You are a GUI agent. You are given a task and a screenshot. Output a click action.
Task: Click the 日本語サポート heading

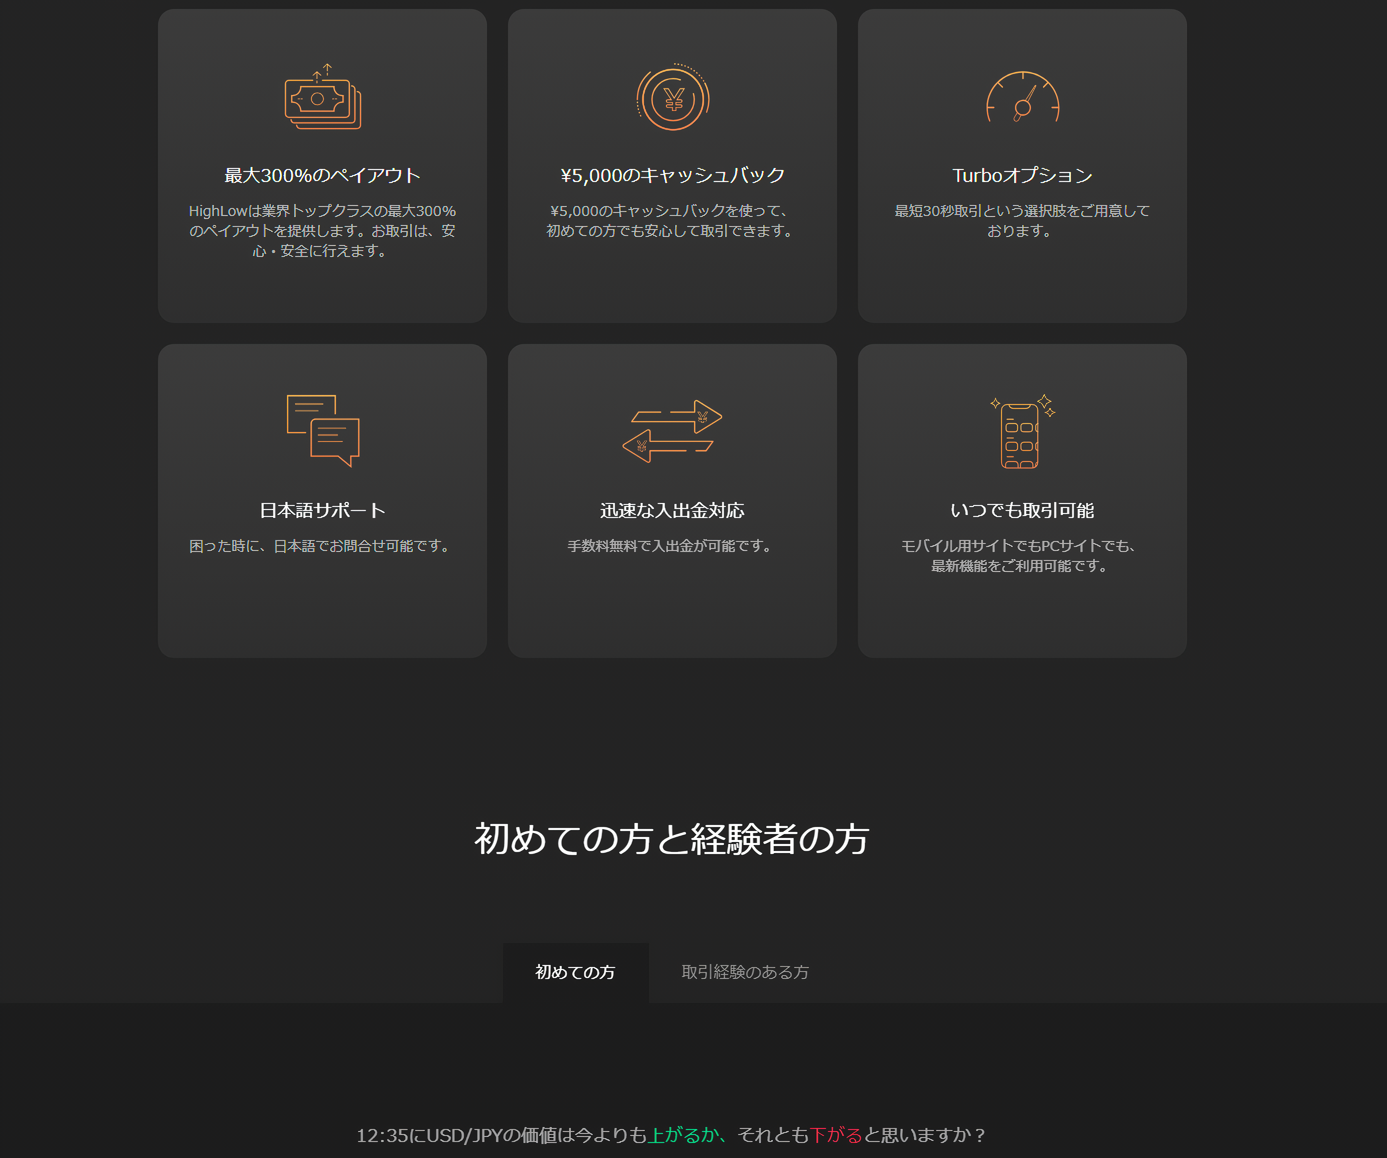pos(322,510)
